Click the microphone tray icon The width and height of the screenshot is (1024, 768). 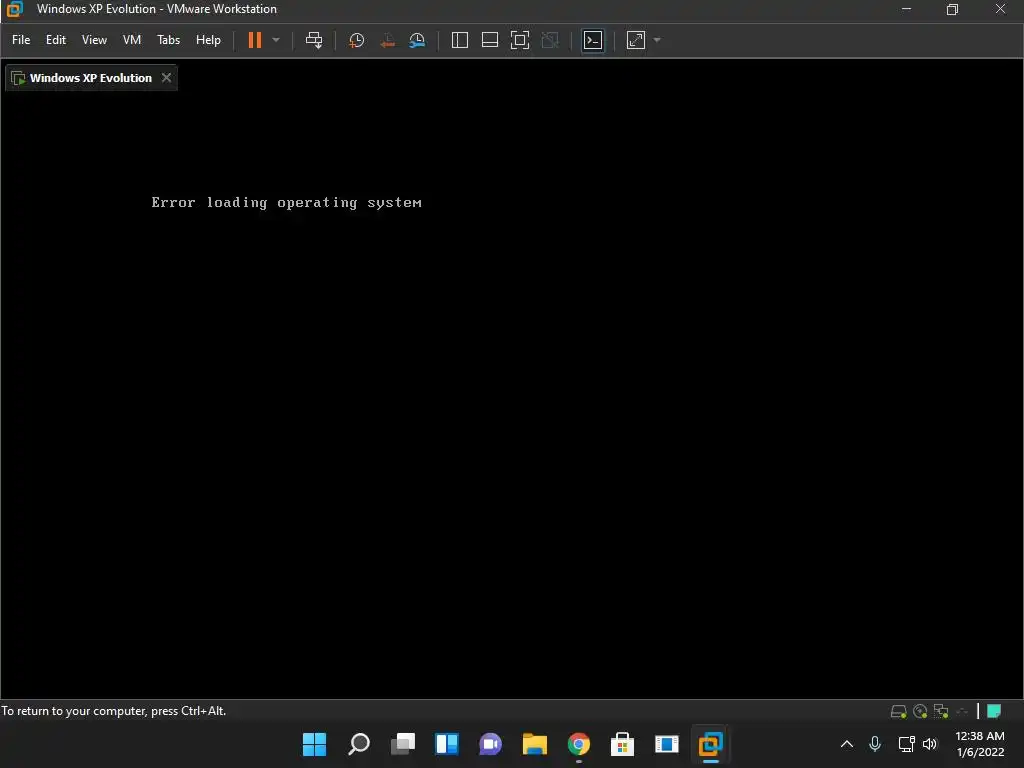[x=875, y=744]
